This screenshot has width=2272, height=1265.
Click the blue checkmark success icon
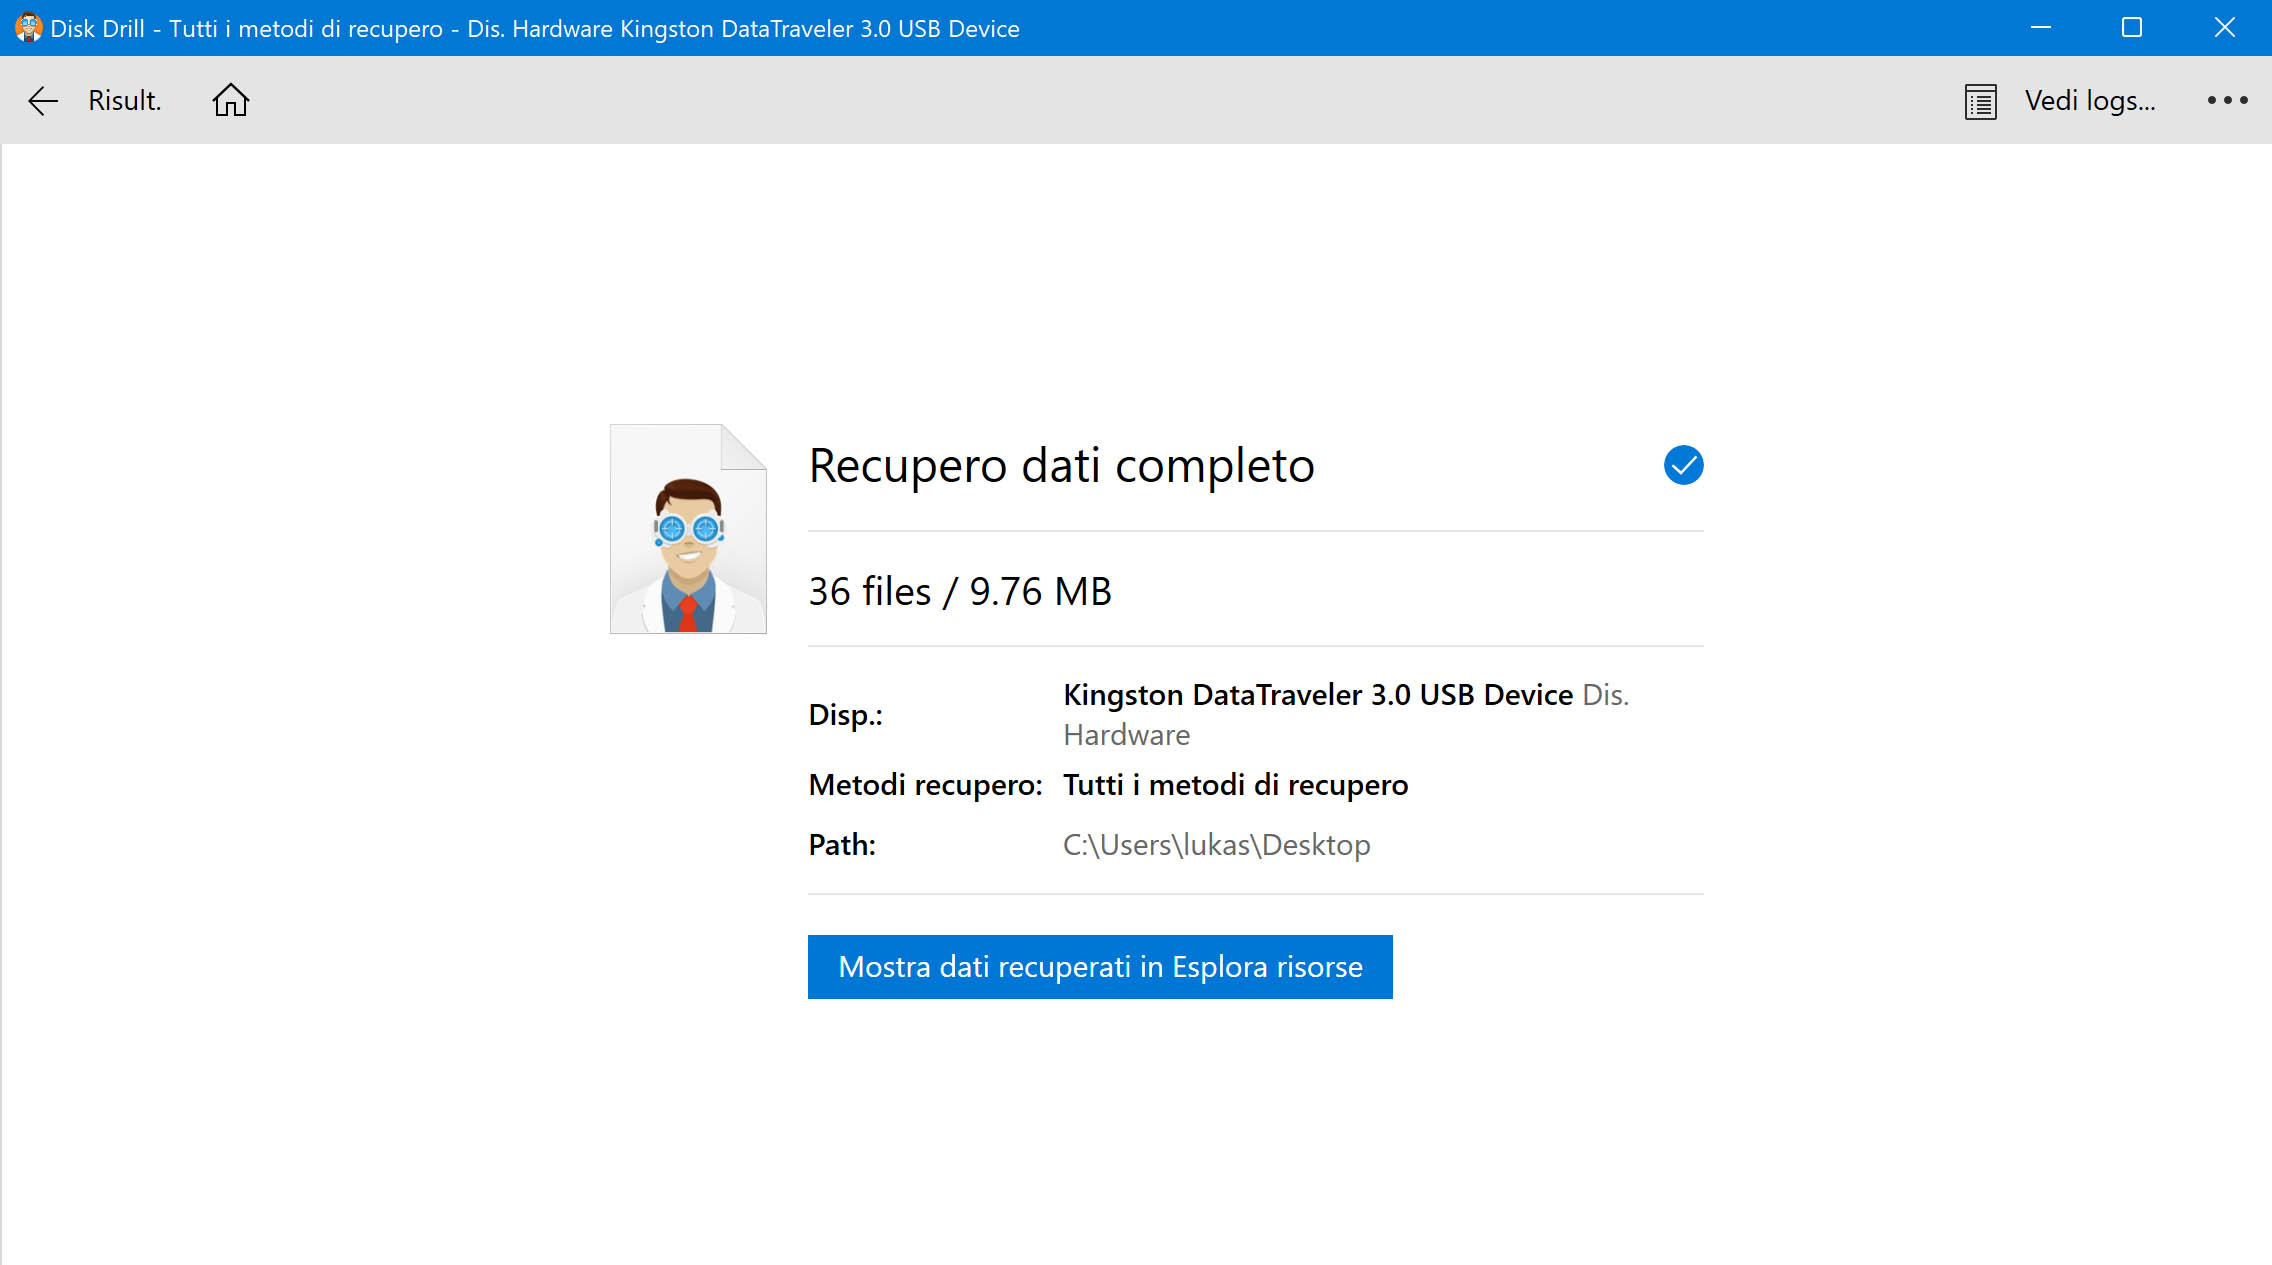(1683, 464)
